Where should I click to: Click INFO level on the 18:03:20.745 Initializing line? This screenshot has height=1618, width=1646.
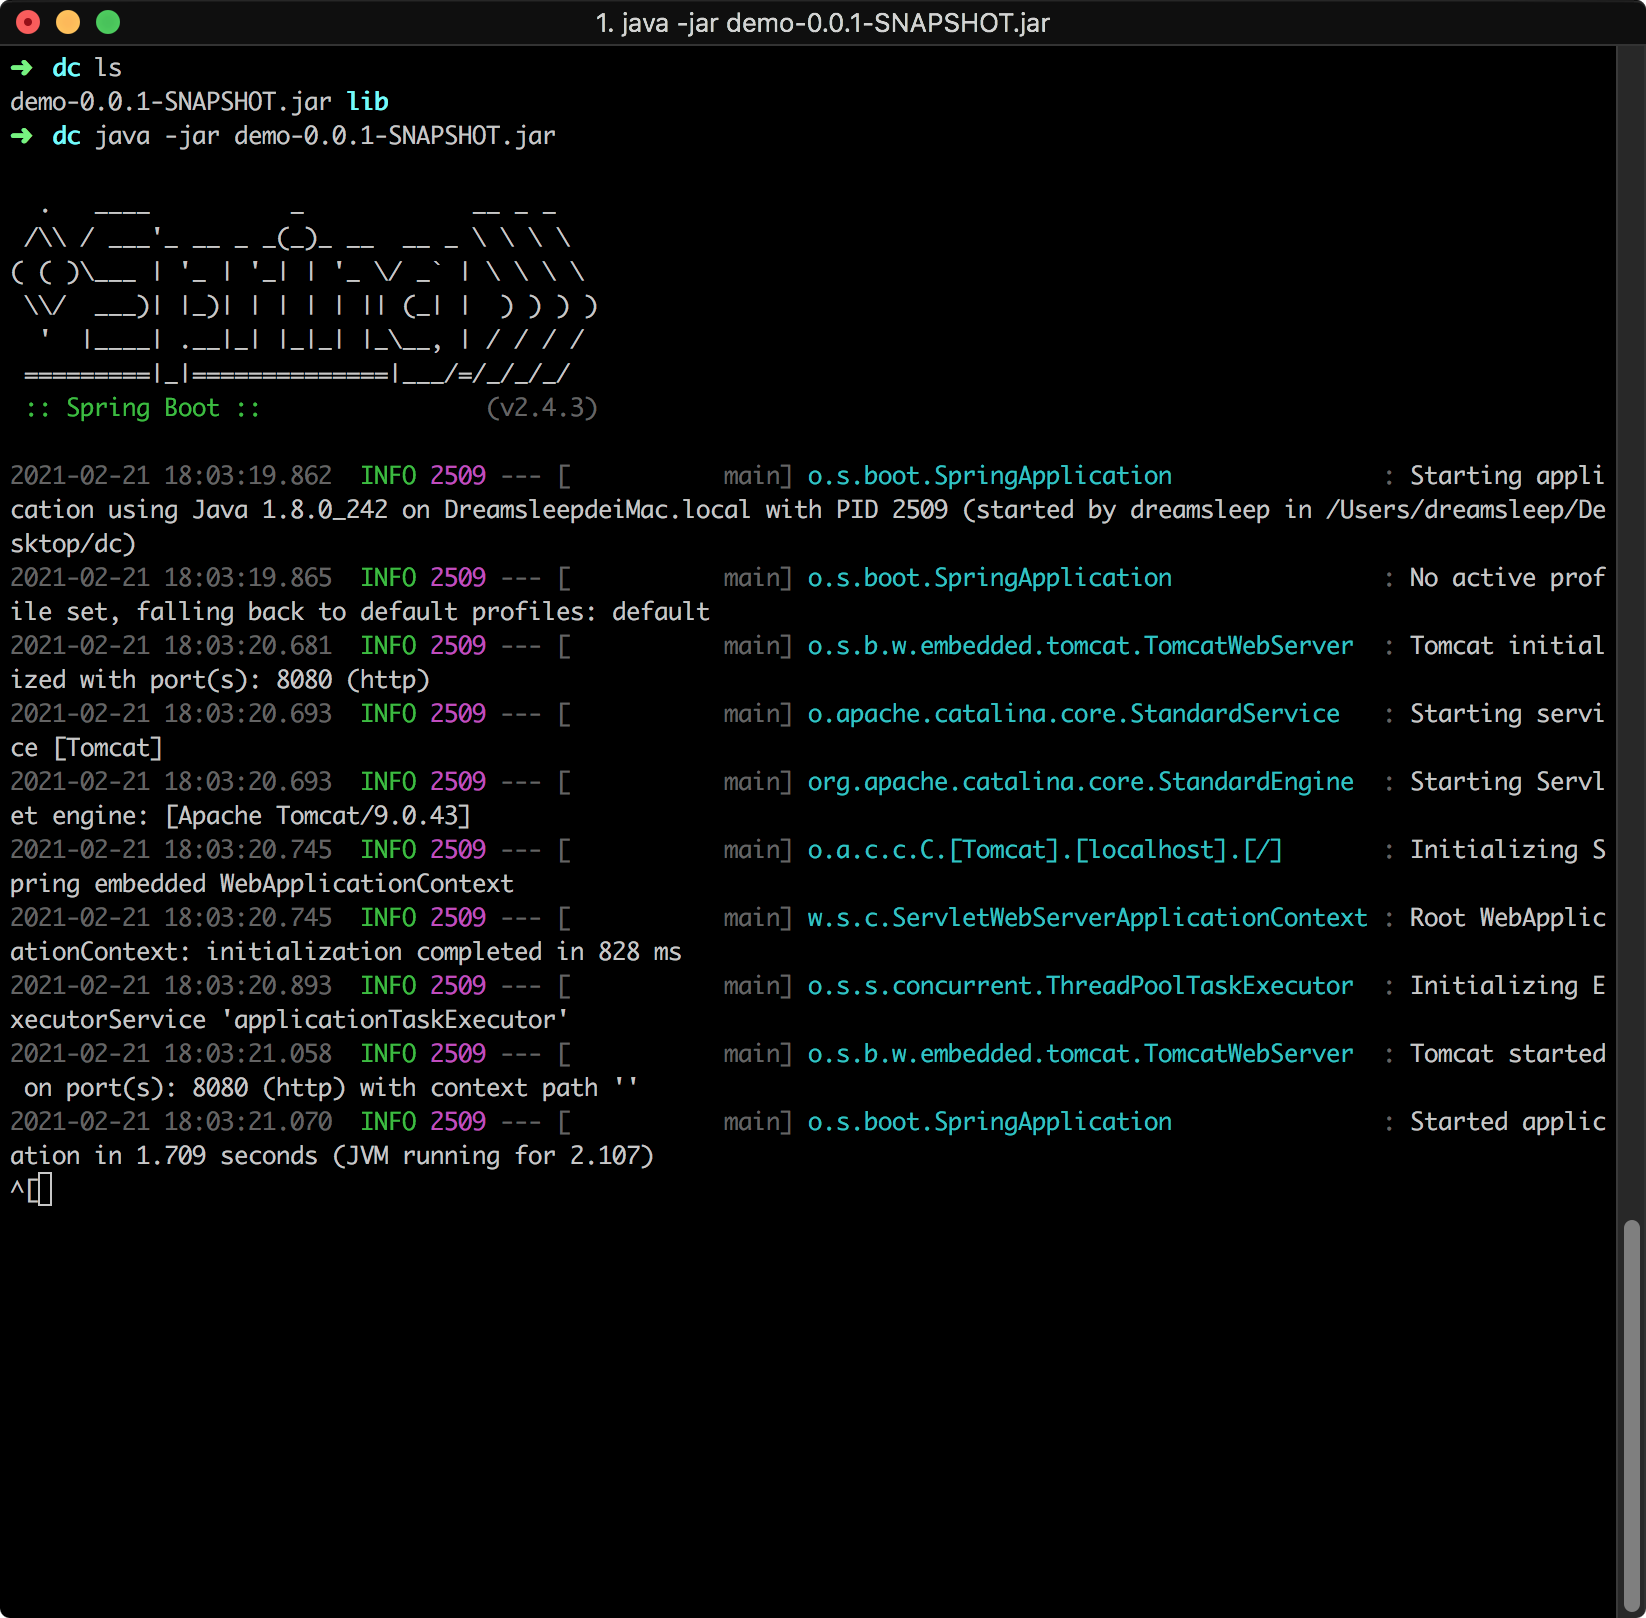[x=388, y=850]
